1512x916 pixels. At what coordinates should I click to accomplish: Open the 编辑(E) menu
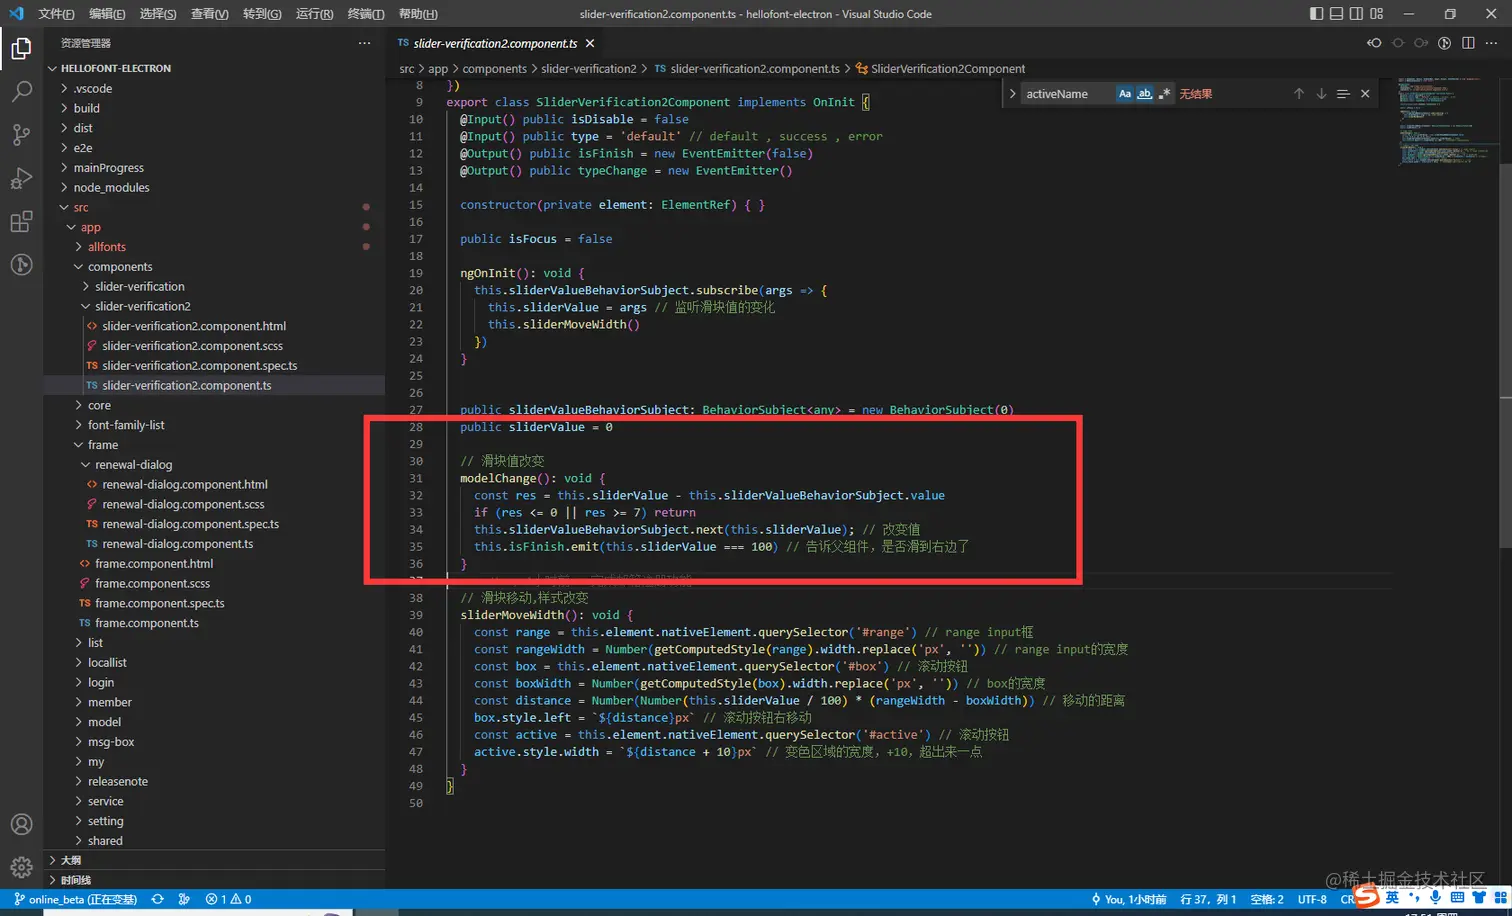point(107,14)
